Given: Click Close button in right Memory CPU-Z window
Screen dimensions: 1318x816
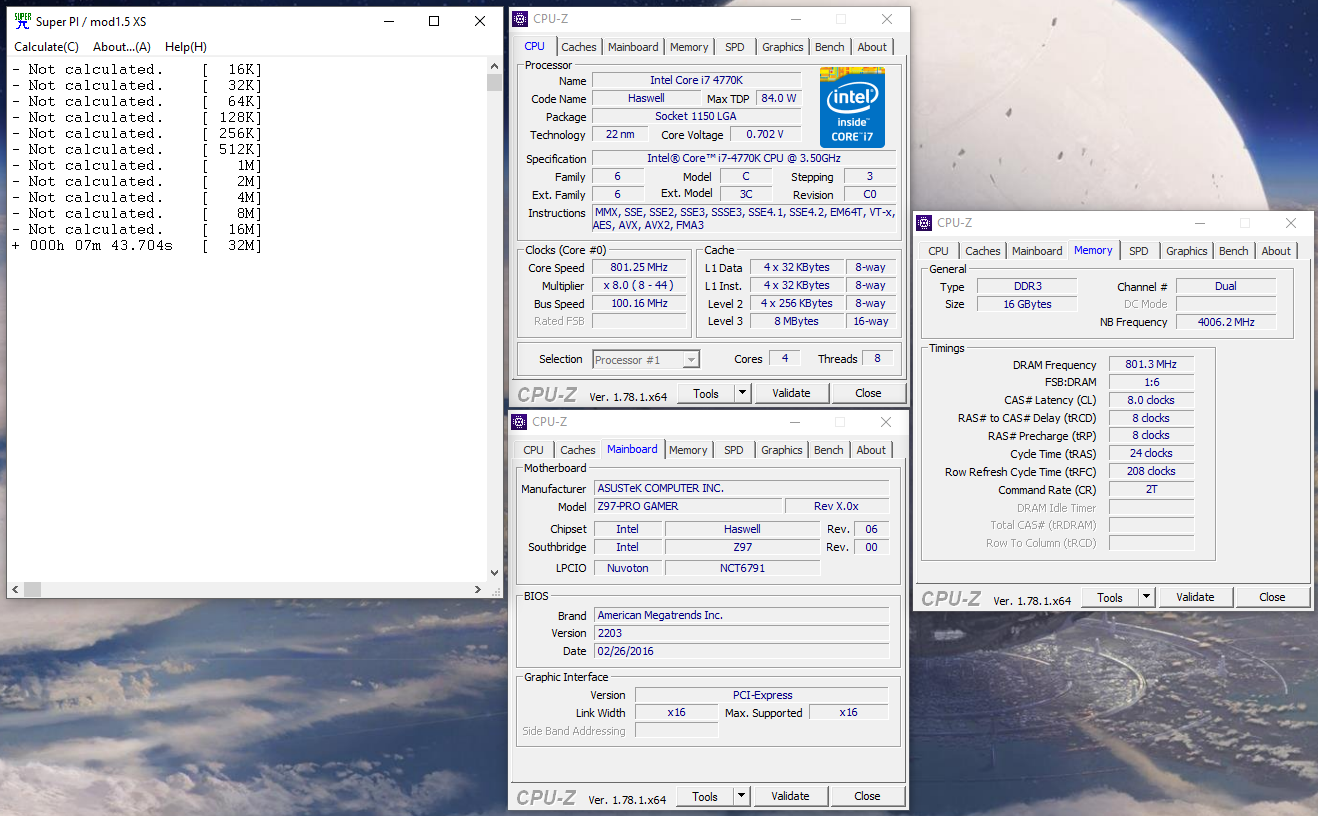Looking at the screenshot, I should click(x=1272, y=597).
